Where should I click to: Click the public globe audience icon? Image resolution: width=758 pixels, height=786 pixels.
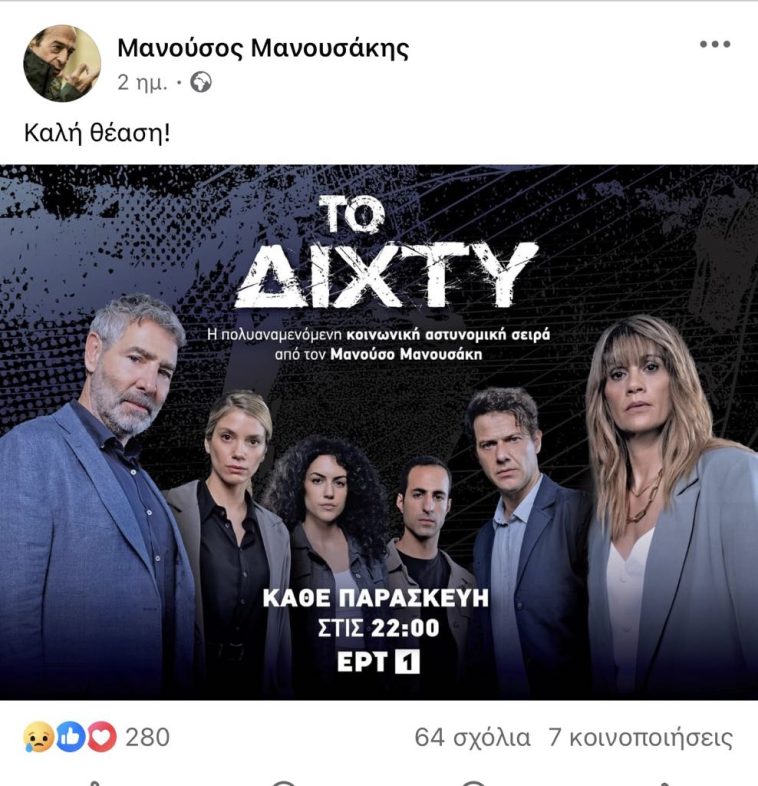201,83
